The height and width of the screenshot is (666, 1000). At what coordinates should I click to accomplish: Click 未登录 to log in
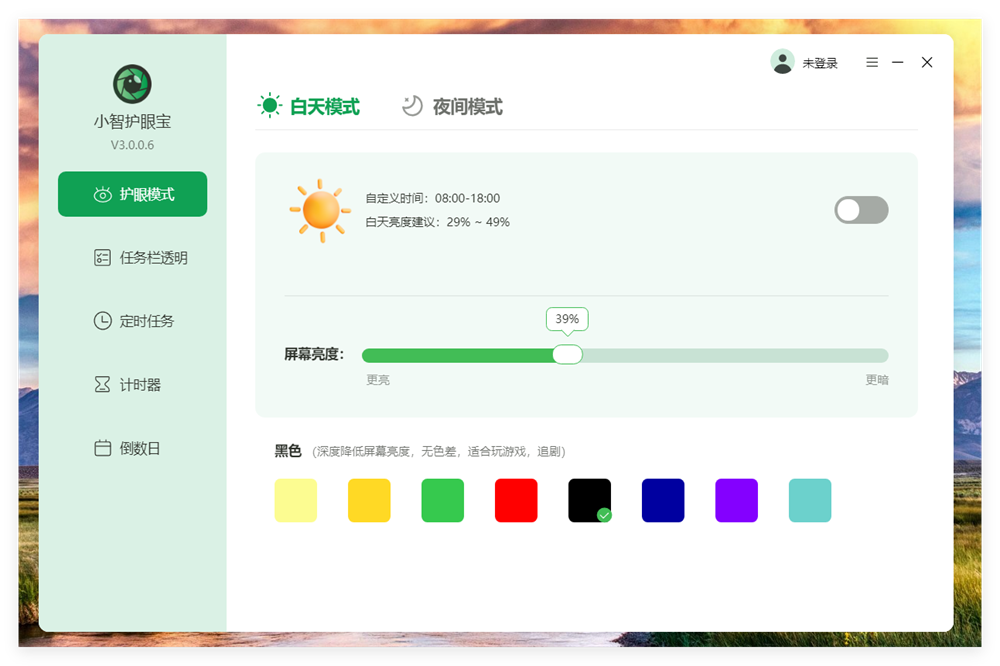(820, 63)
